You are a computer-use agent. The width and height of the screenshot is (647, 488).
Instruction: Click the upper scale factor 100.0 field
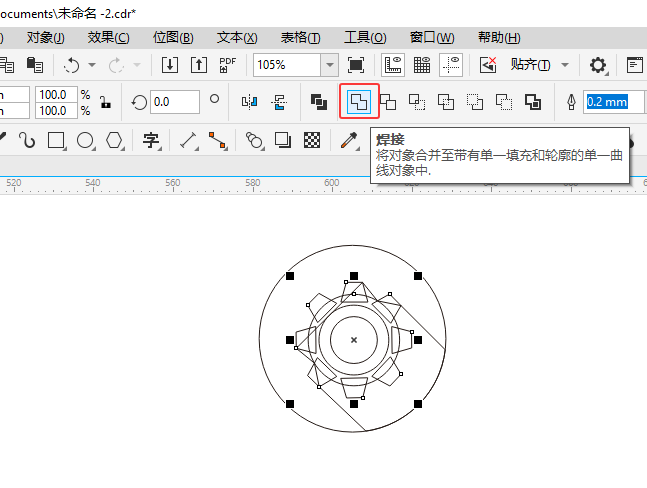pos(56,94)
